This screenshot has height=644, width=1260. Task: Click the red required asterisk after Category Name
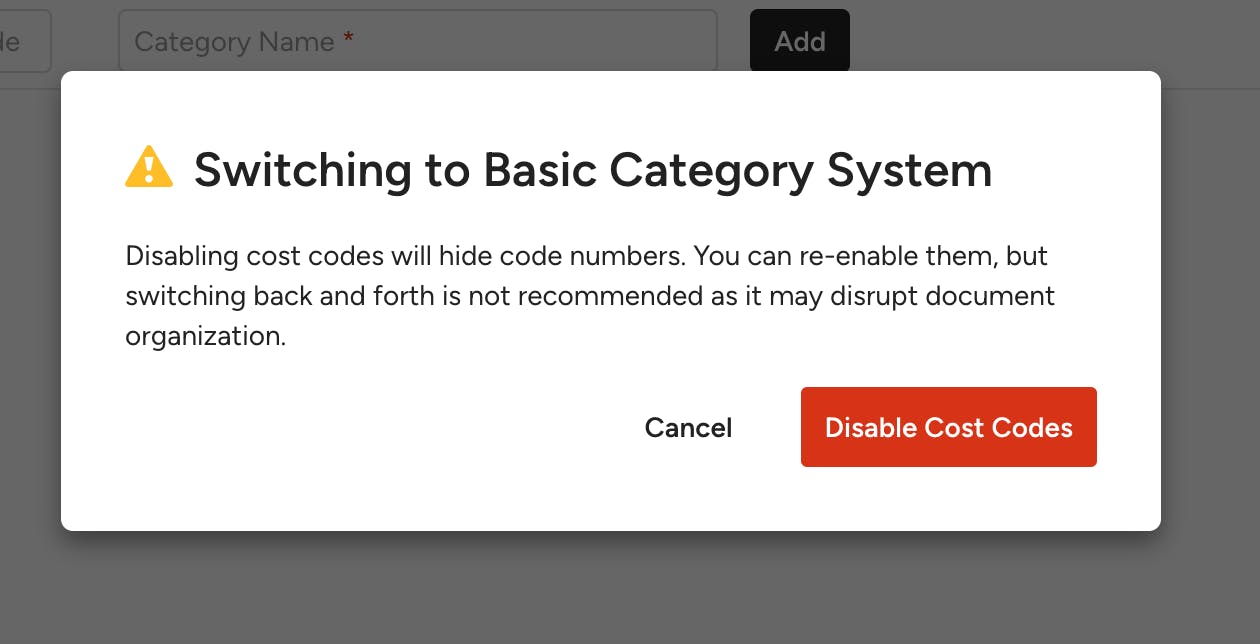348,41
